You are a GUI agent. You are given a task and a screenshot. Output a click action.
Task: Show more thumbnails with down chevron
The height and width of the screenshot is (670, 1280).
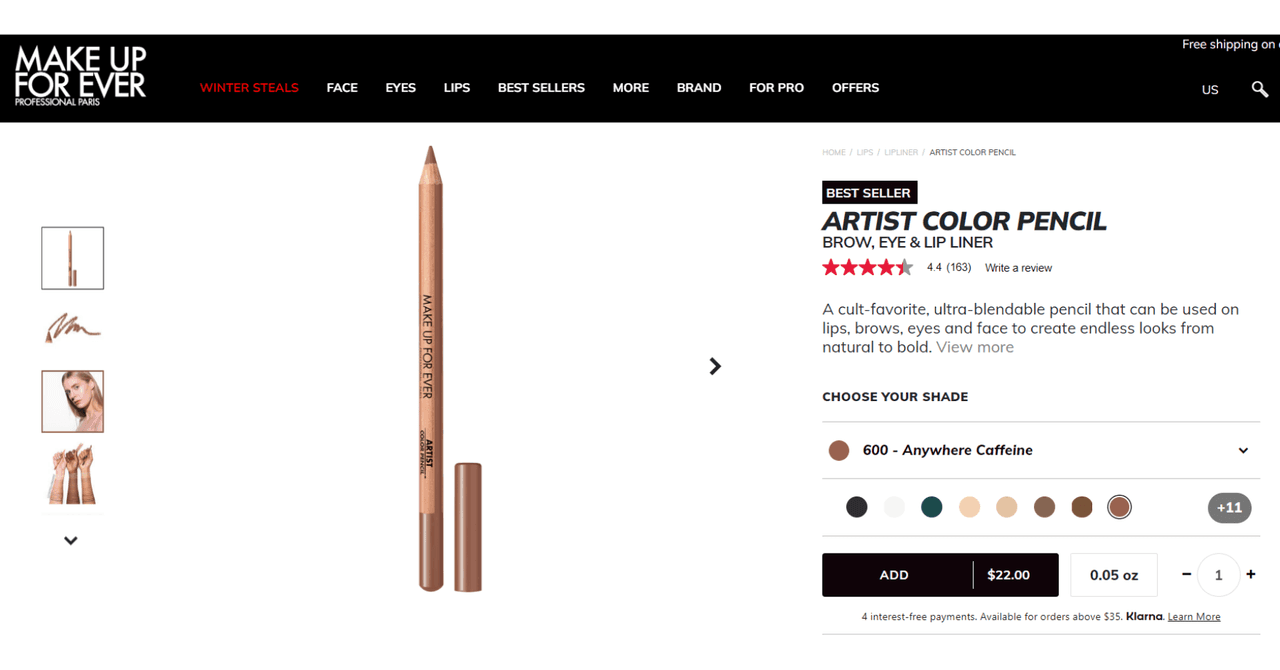(x=71, y=540)
